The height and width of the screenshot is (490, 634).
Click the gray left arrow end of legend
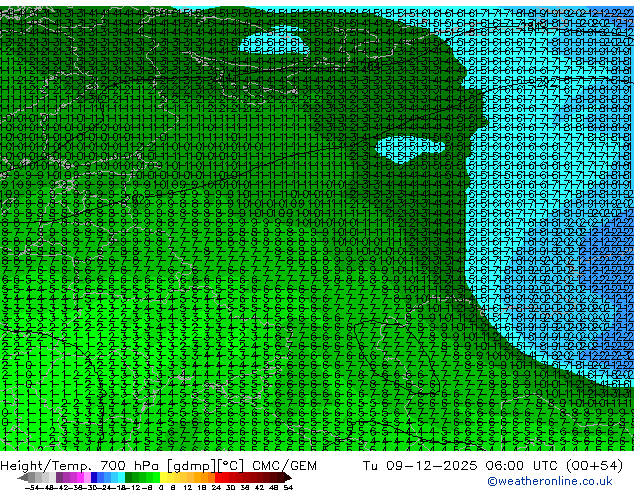coord(23,477)
